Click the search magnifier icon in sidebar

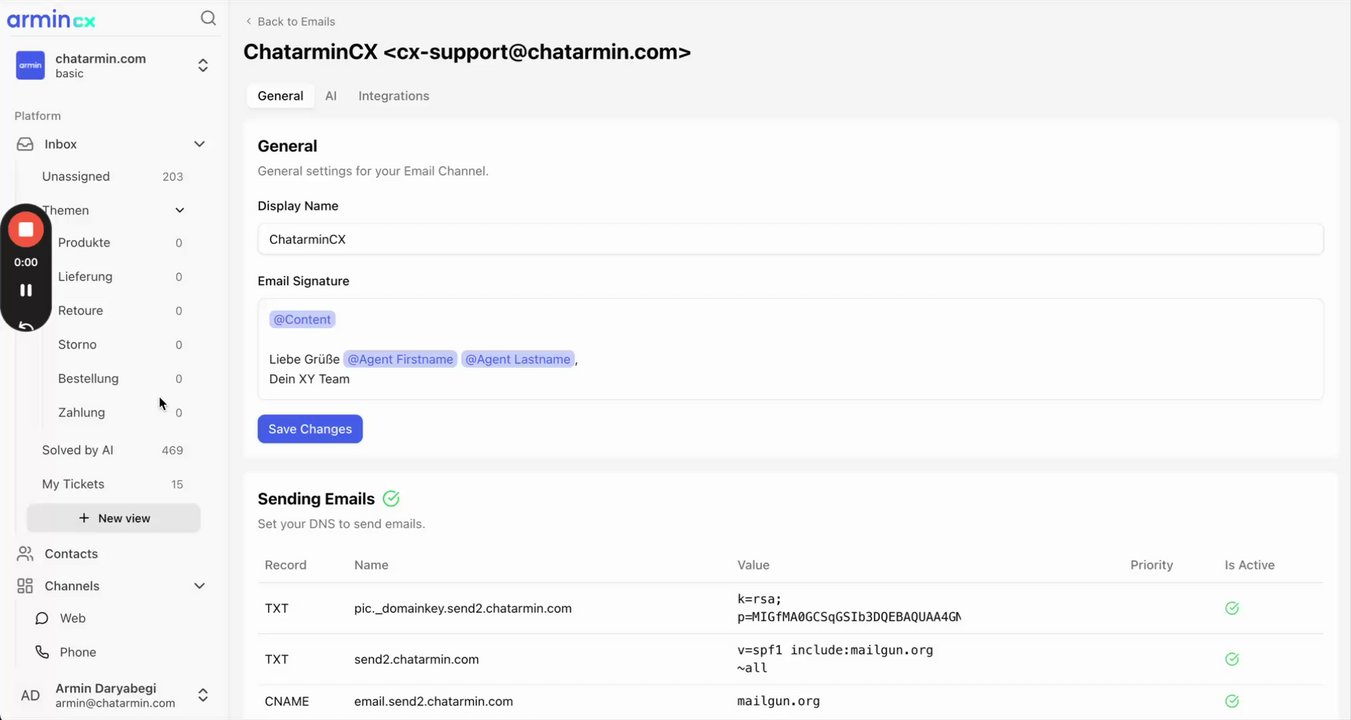point(208,18)
